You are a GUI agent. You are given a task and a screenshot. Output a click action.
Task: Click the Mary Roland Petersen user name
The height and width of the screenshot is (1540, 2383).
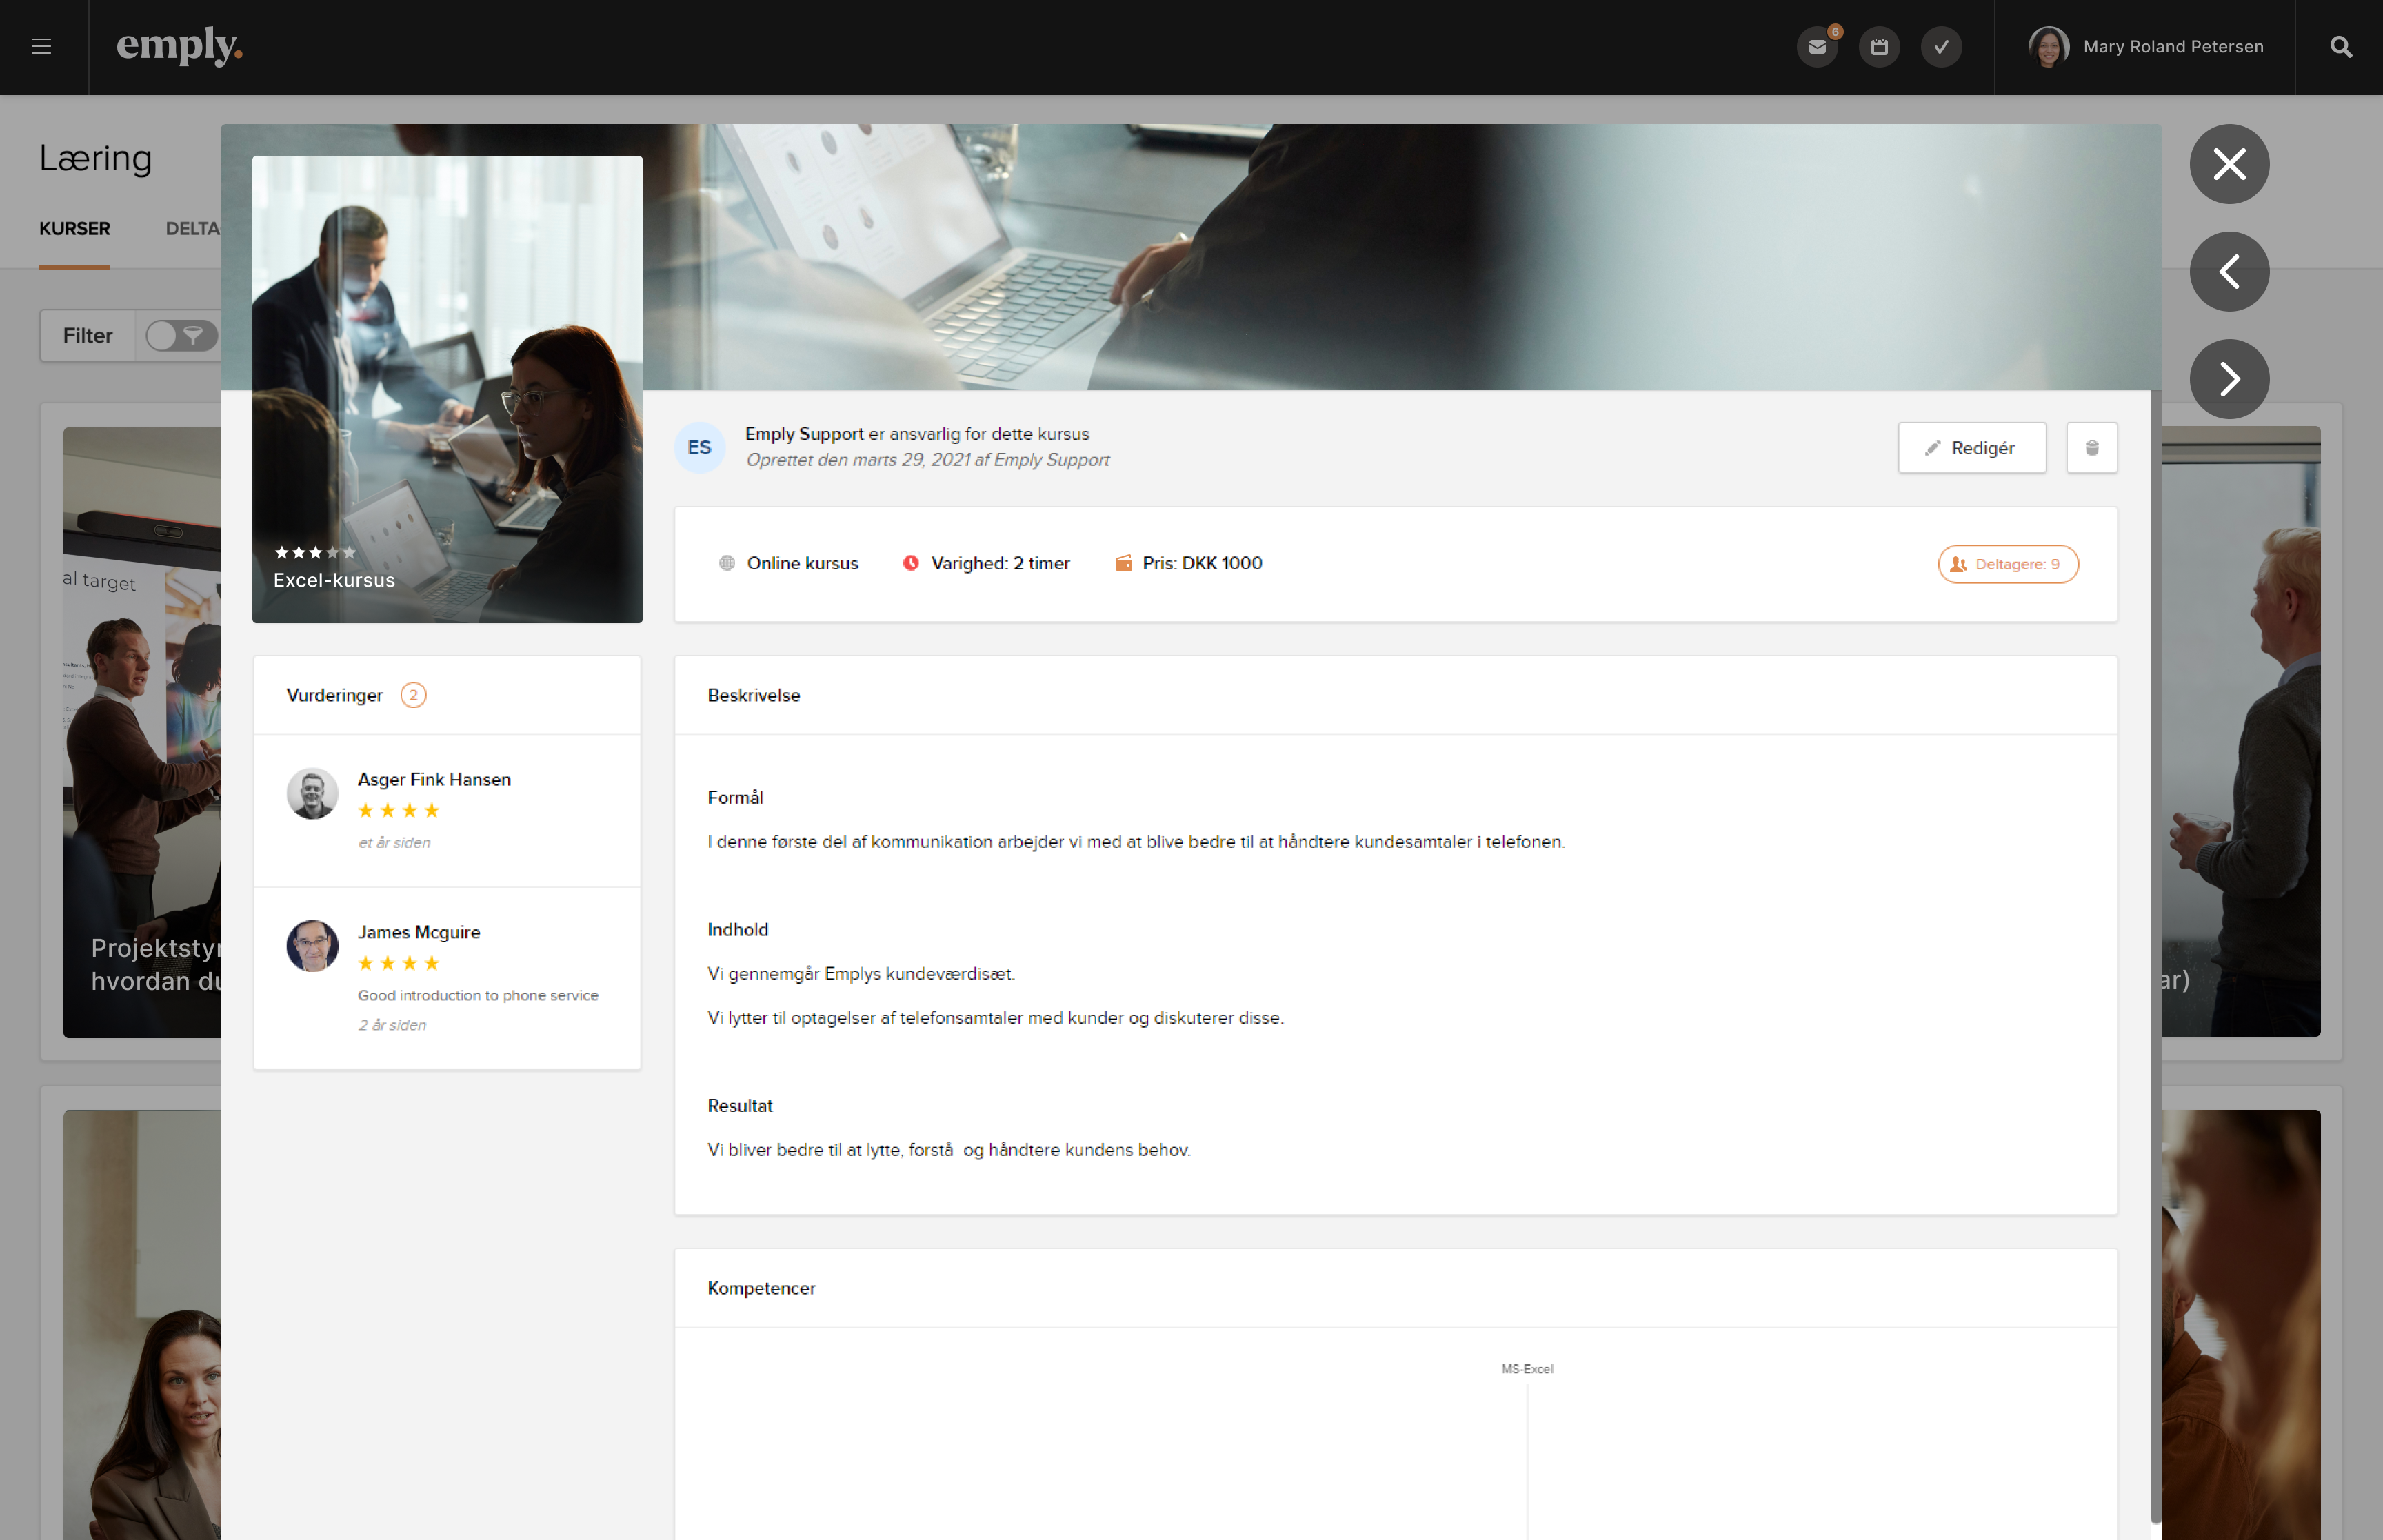tap(2173, 47)
